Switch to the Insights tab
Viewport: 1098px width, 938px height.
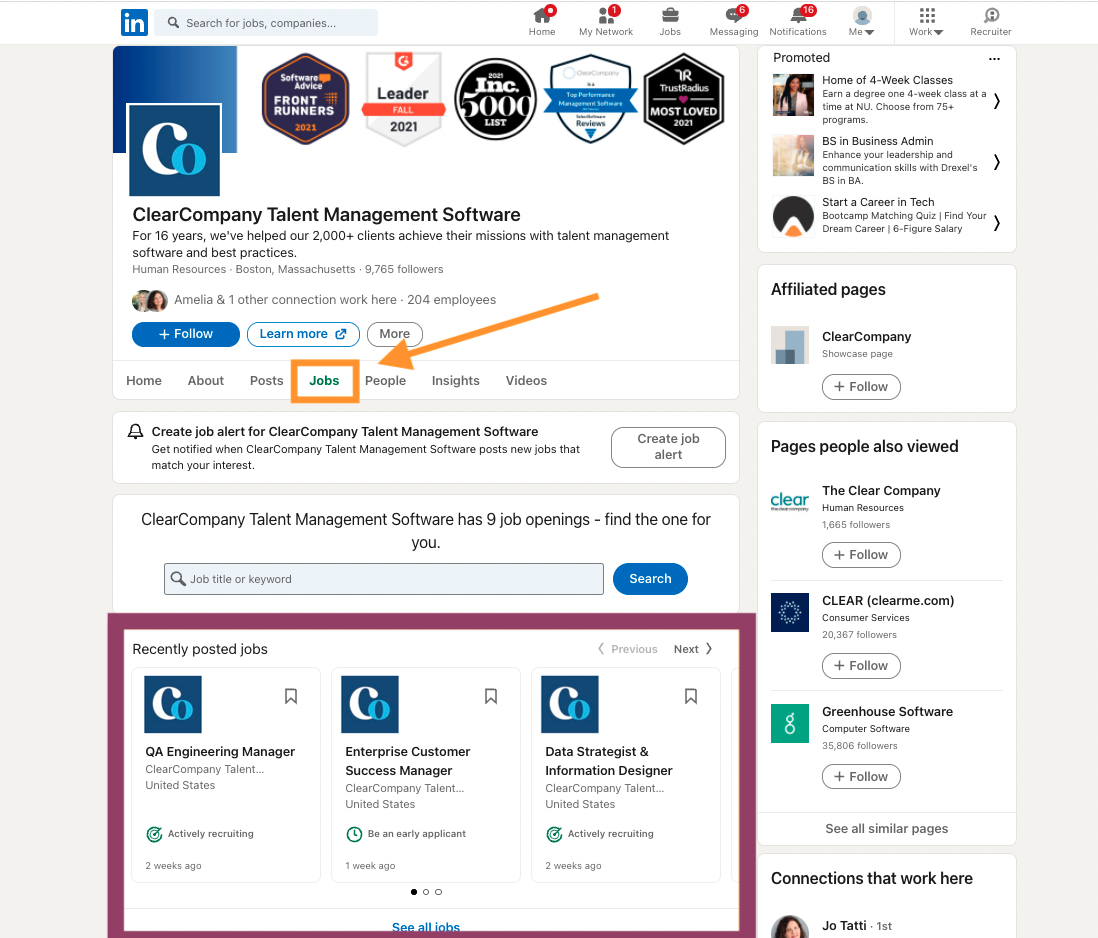[456, 381]
